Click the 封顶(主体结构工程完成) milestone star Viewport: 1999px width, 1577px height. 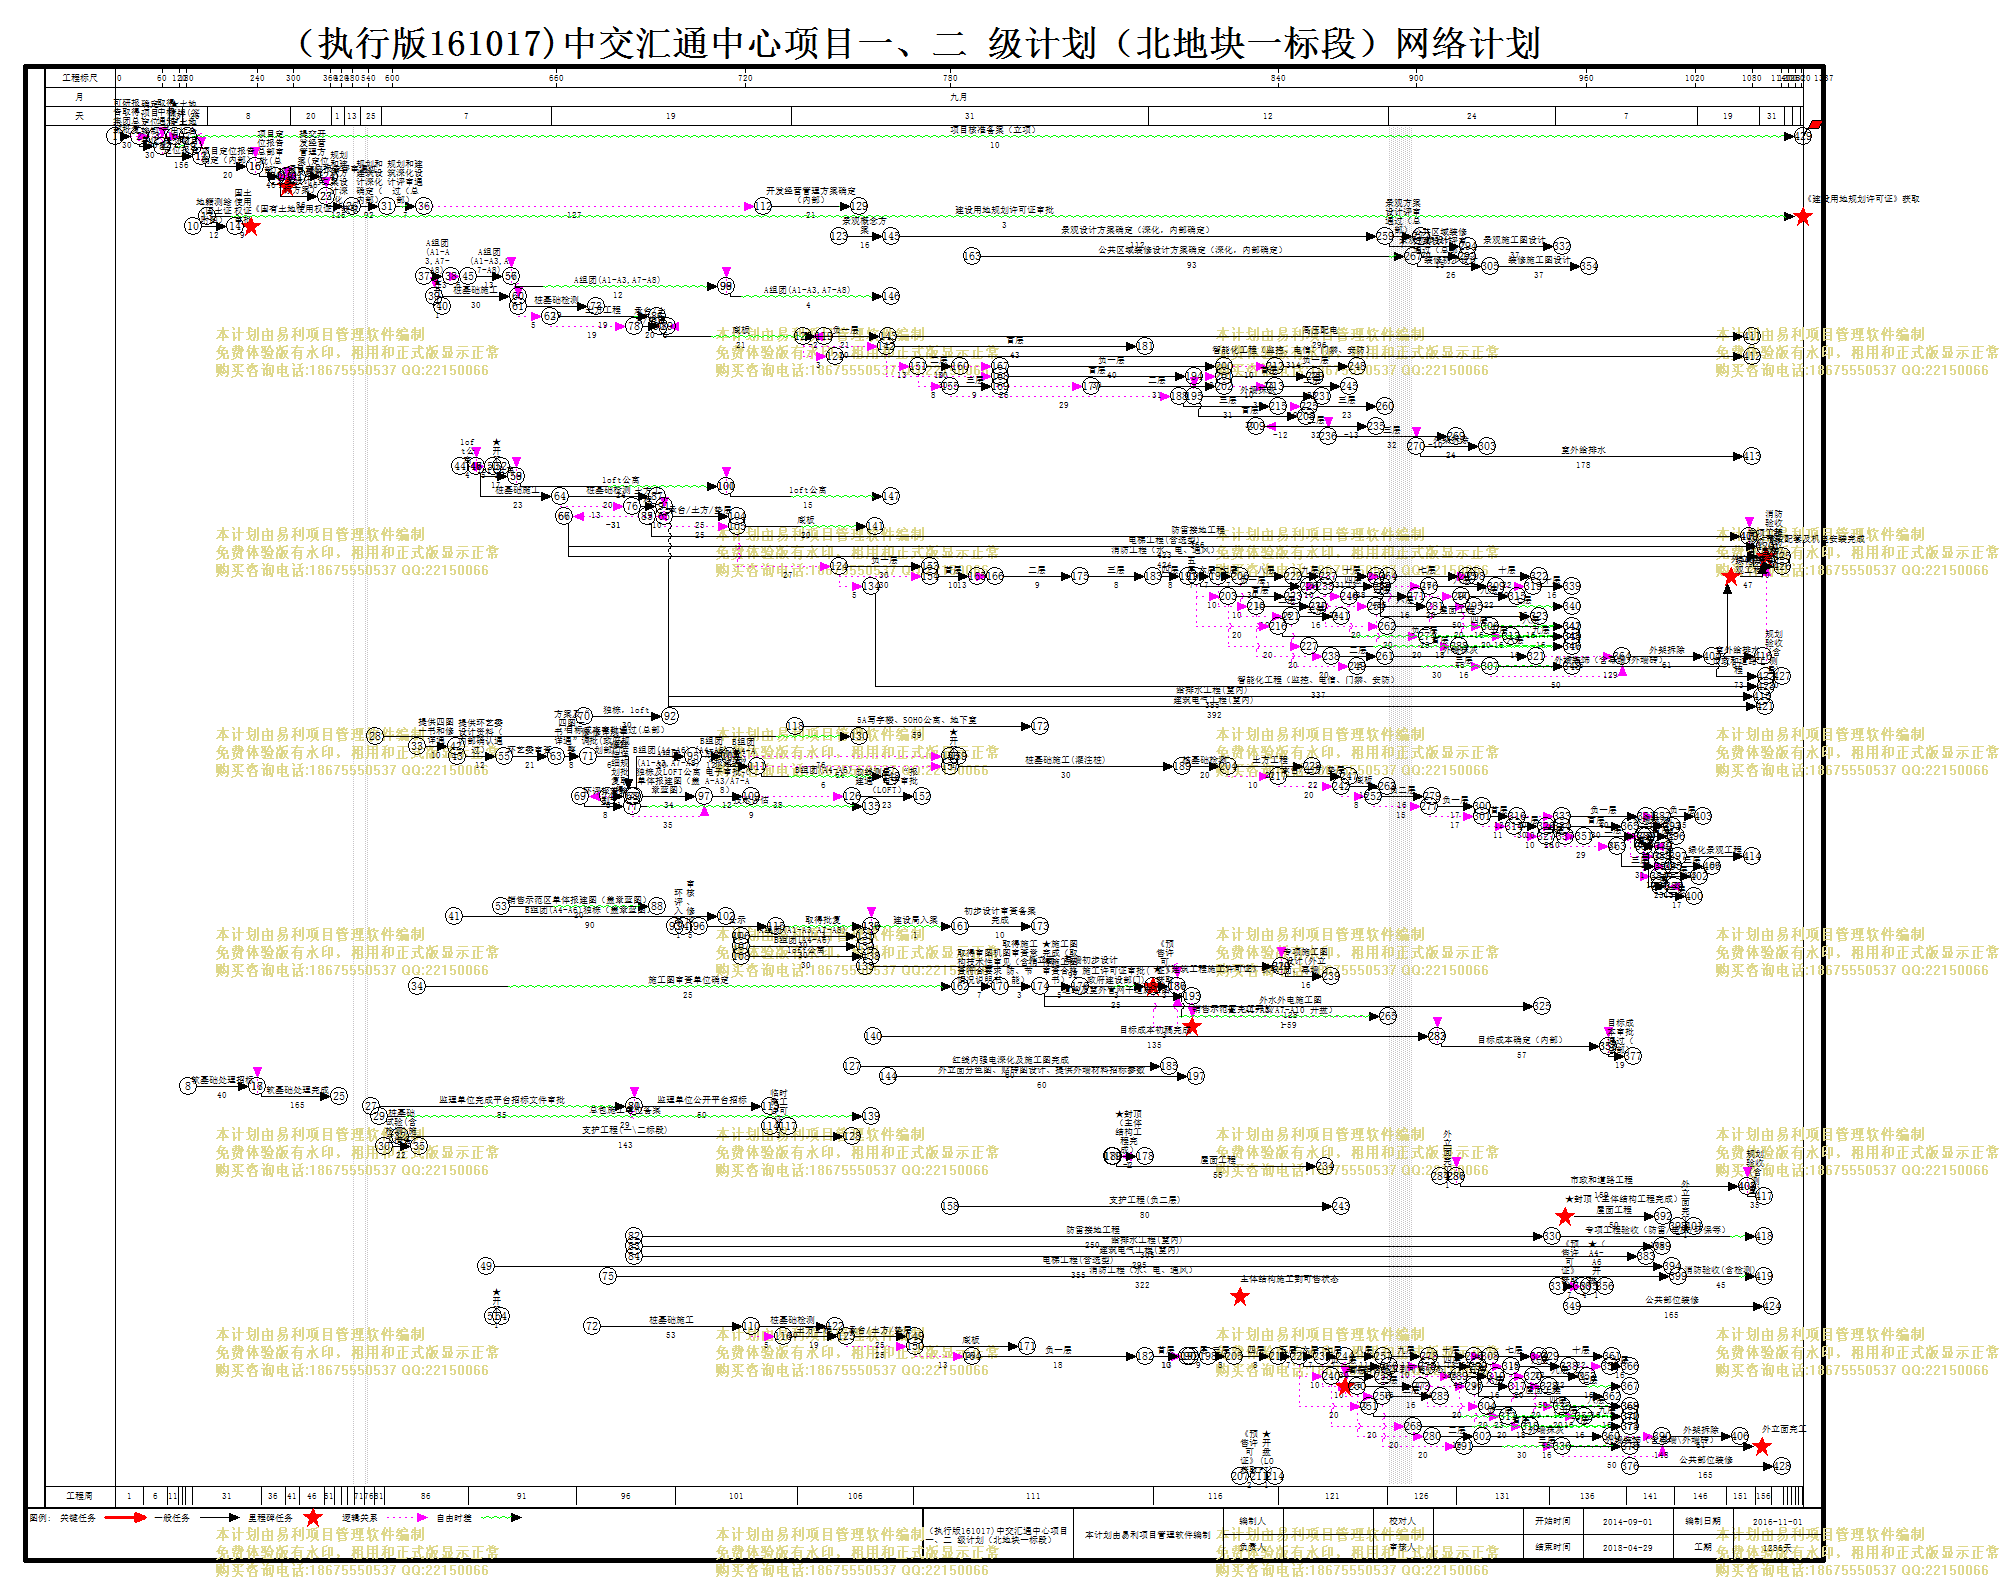pyautogui.click(x=1565, y=1216)
